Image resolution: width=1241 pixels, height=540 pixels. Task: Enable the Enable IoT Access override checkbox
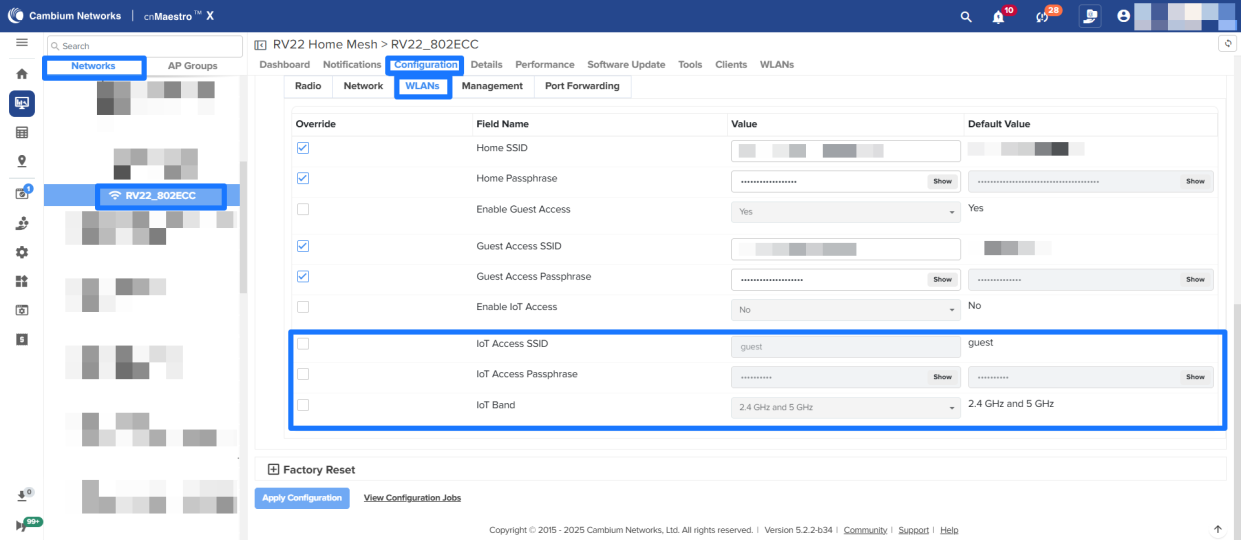[303, 307]
